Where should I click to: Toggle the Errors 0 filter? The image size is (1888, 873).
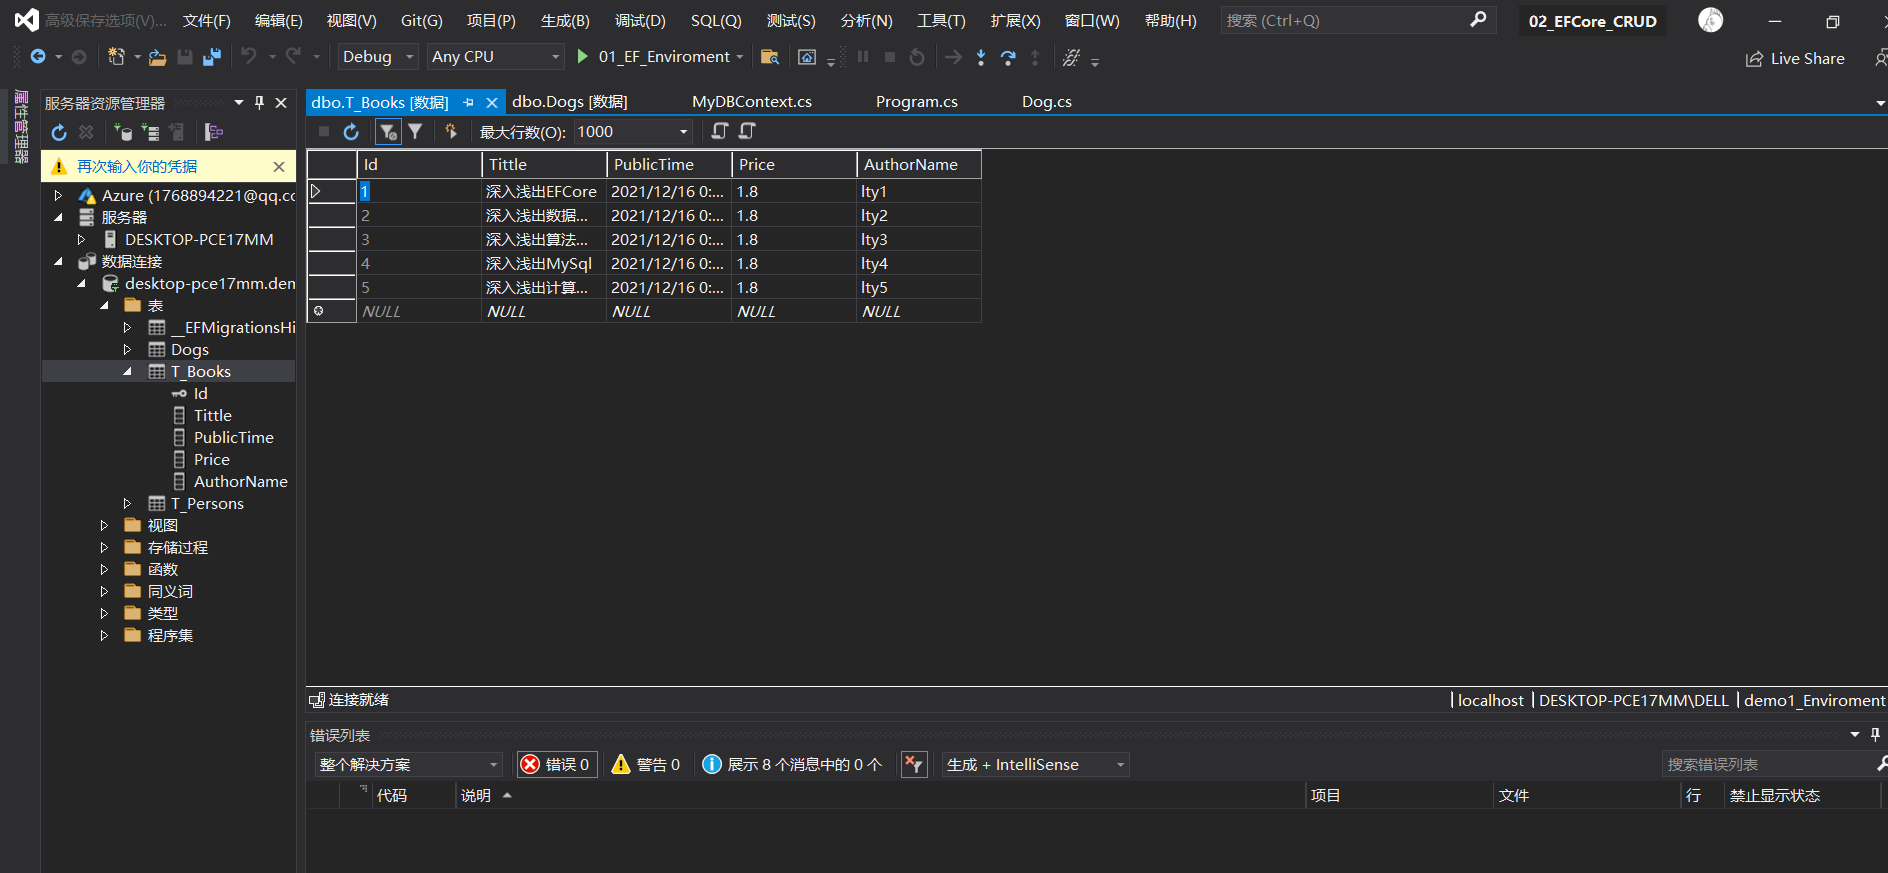point(557,764)
